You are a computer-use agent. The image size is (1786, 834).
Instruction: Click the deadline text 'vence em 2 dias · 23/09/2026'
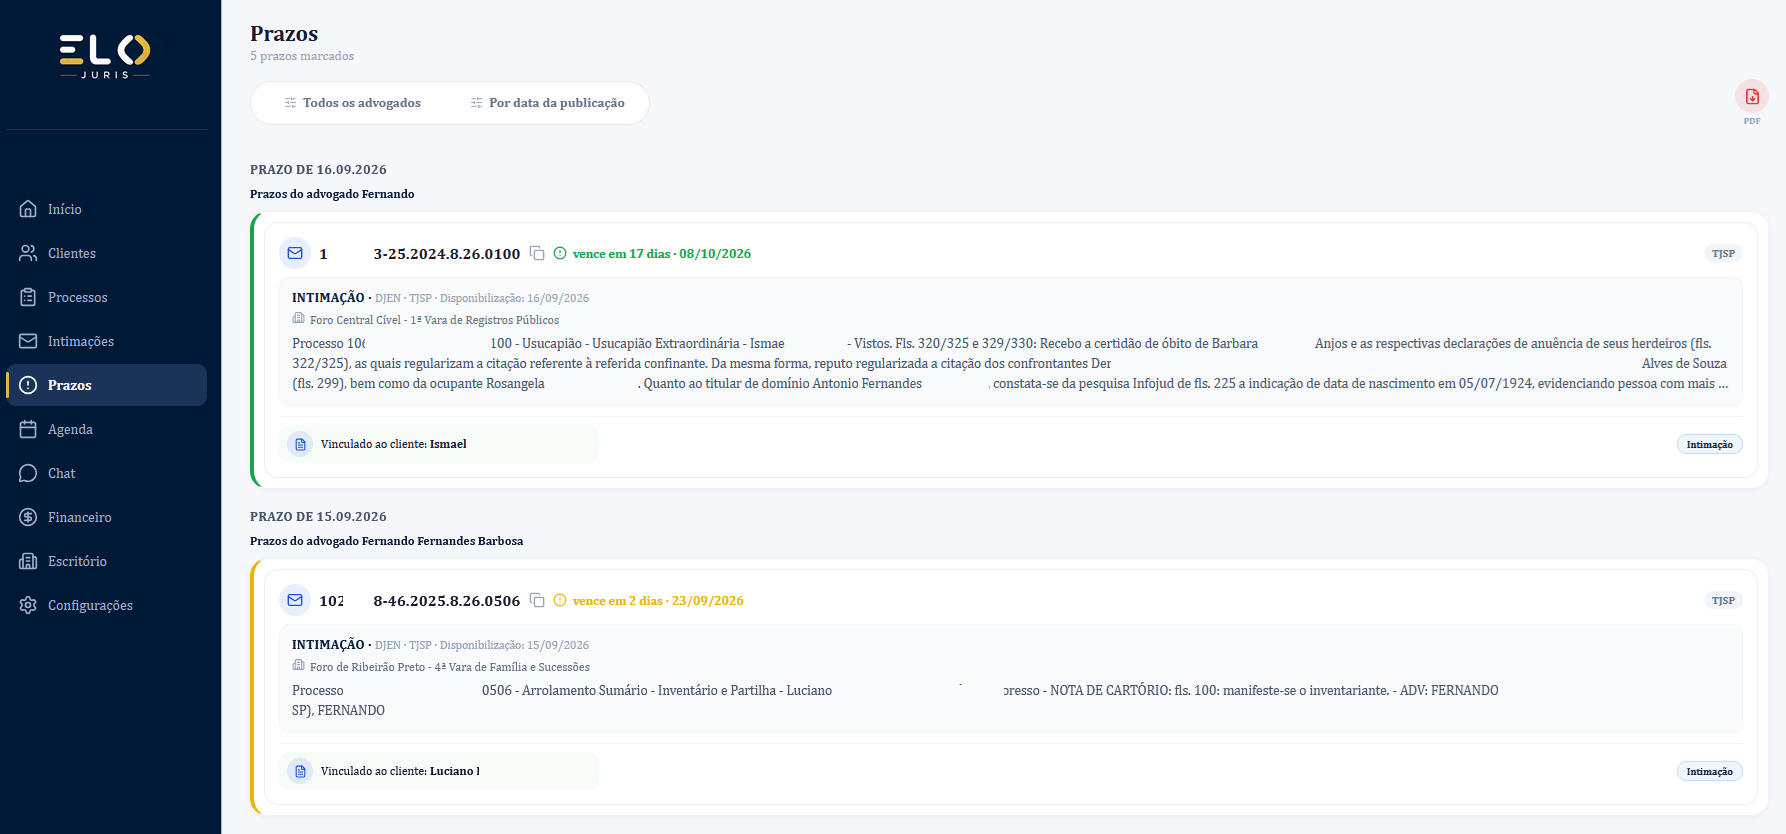658,601
